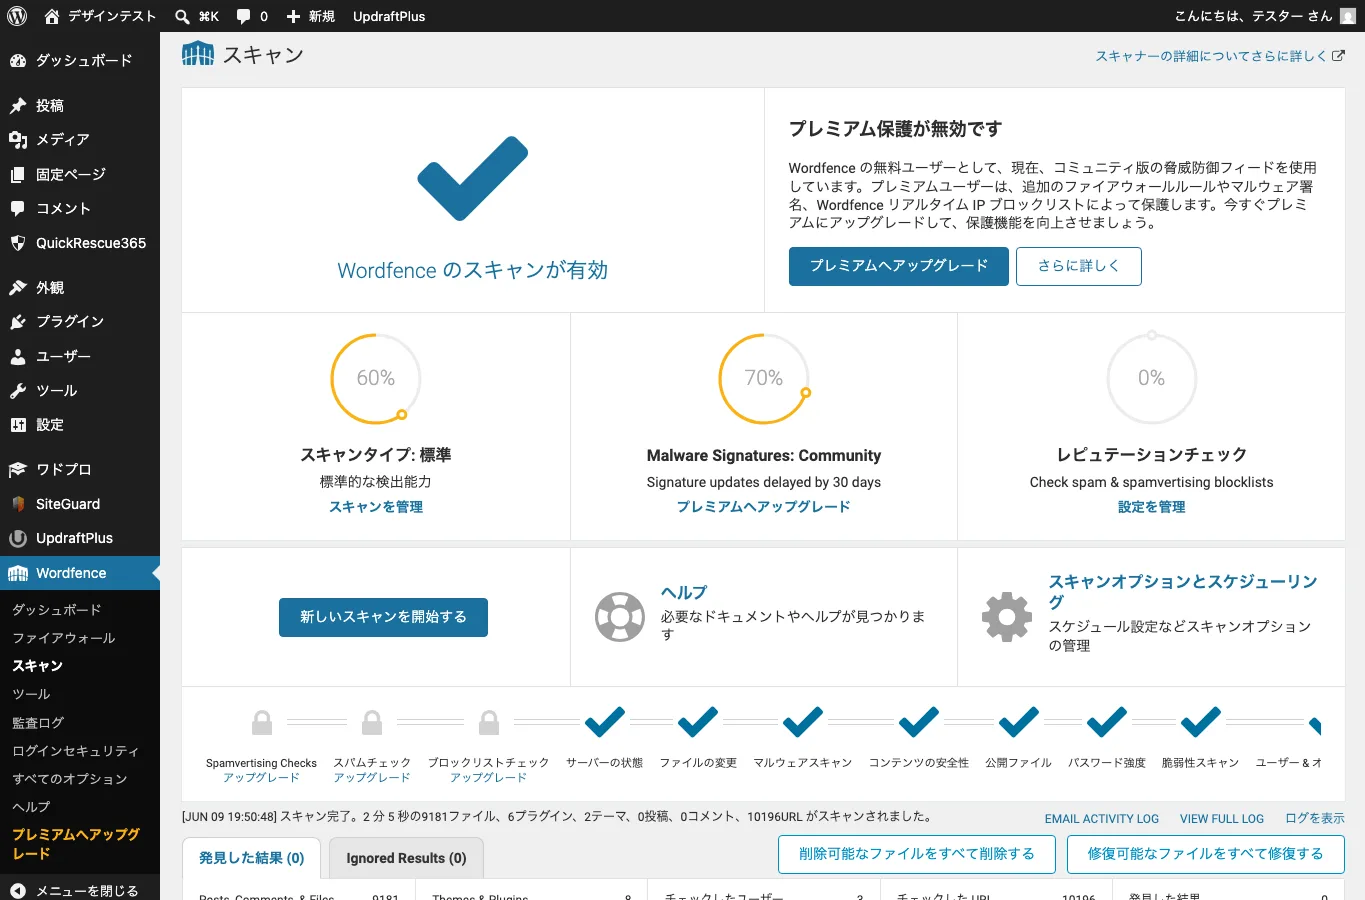The image size is (1365, 900).
Task: Open UpdraftPlus in the admin bar
Action: point(389,16)
